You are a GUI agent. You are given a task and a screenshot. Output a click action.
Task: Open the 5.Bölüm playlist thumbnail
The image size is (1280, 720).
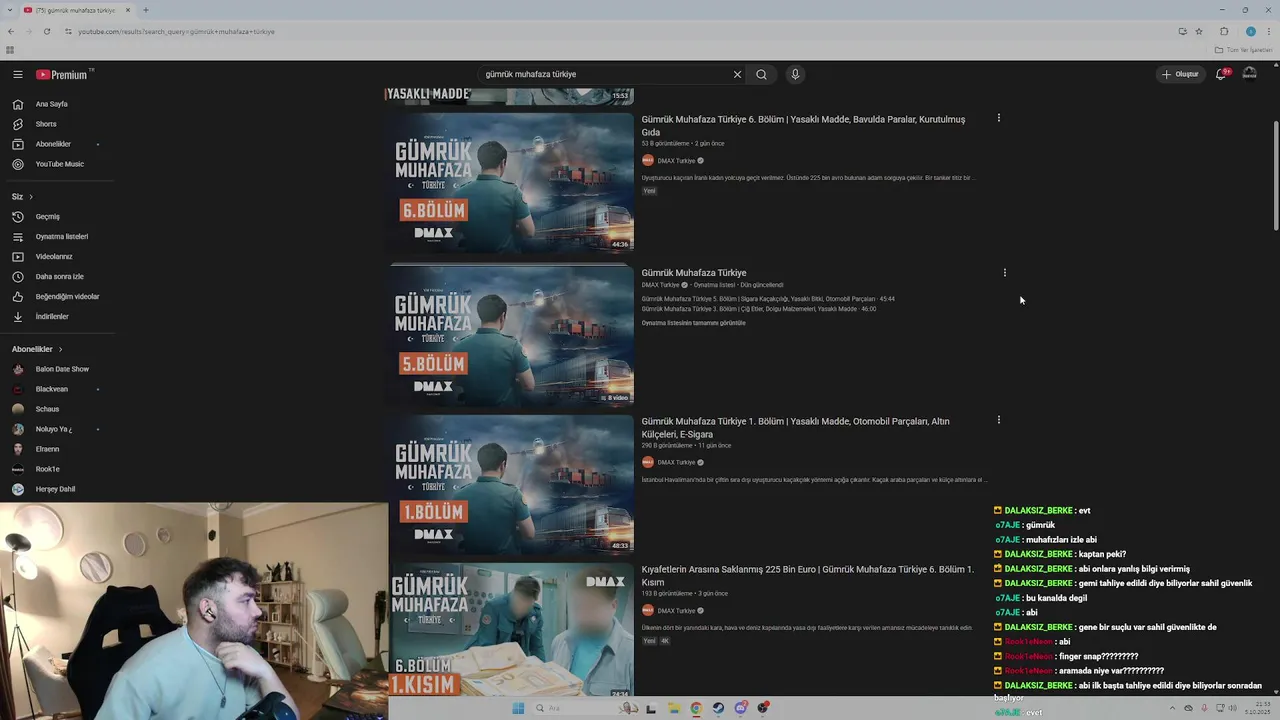tap(511, 336)
